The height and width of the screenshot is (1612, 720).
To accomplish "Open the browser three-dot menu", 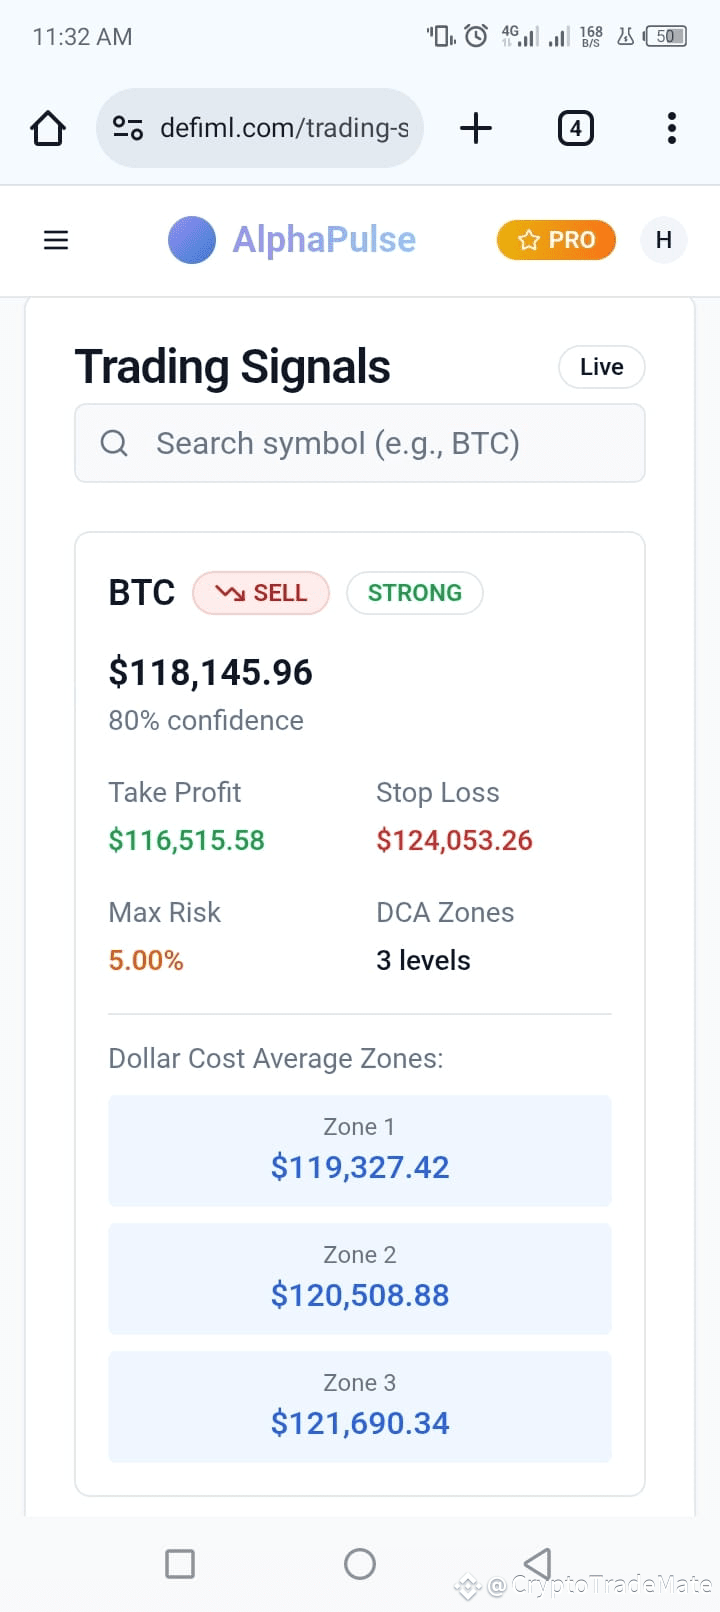I will (672, 128).
